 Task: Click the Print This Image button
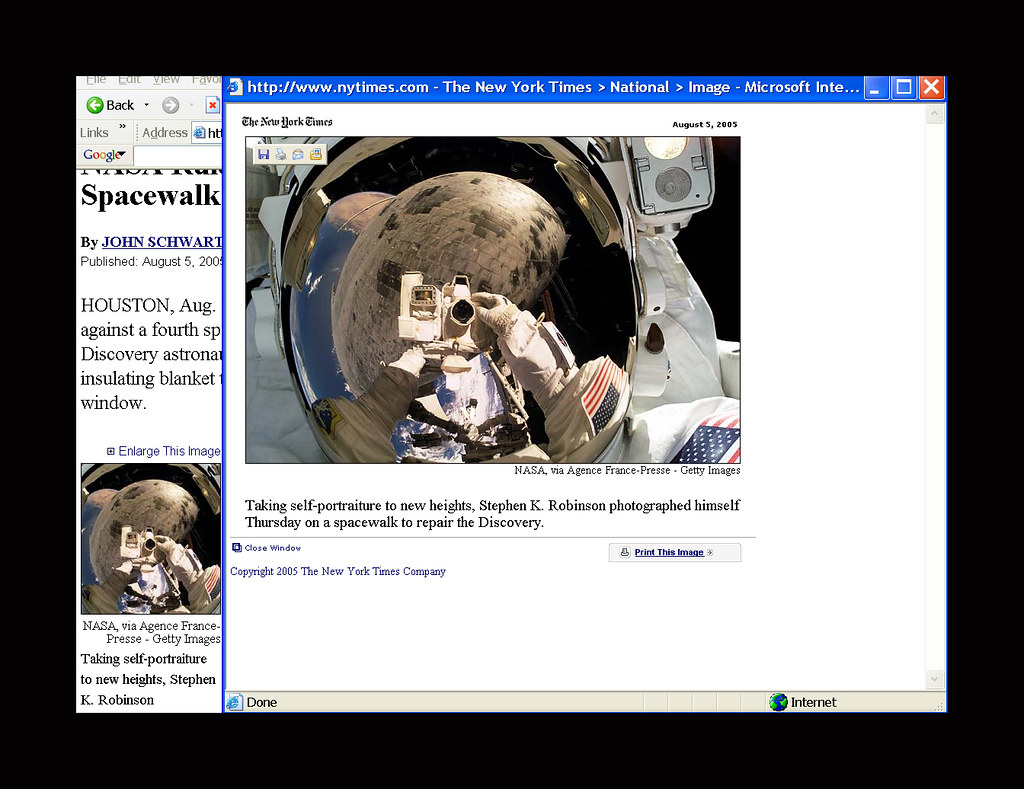point(675,553)
